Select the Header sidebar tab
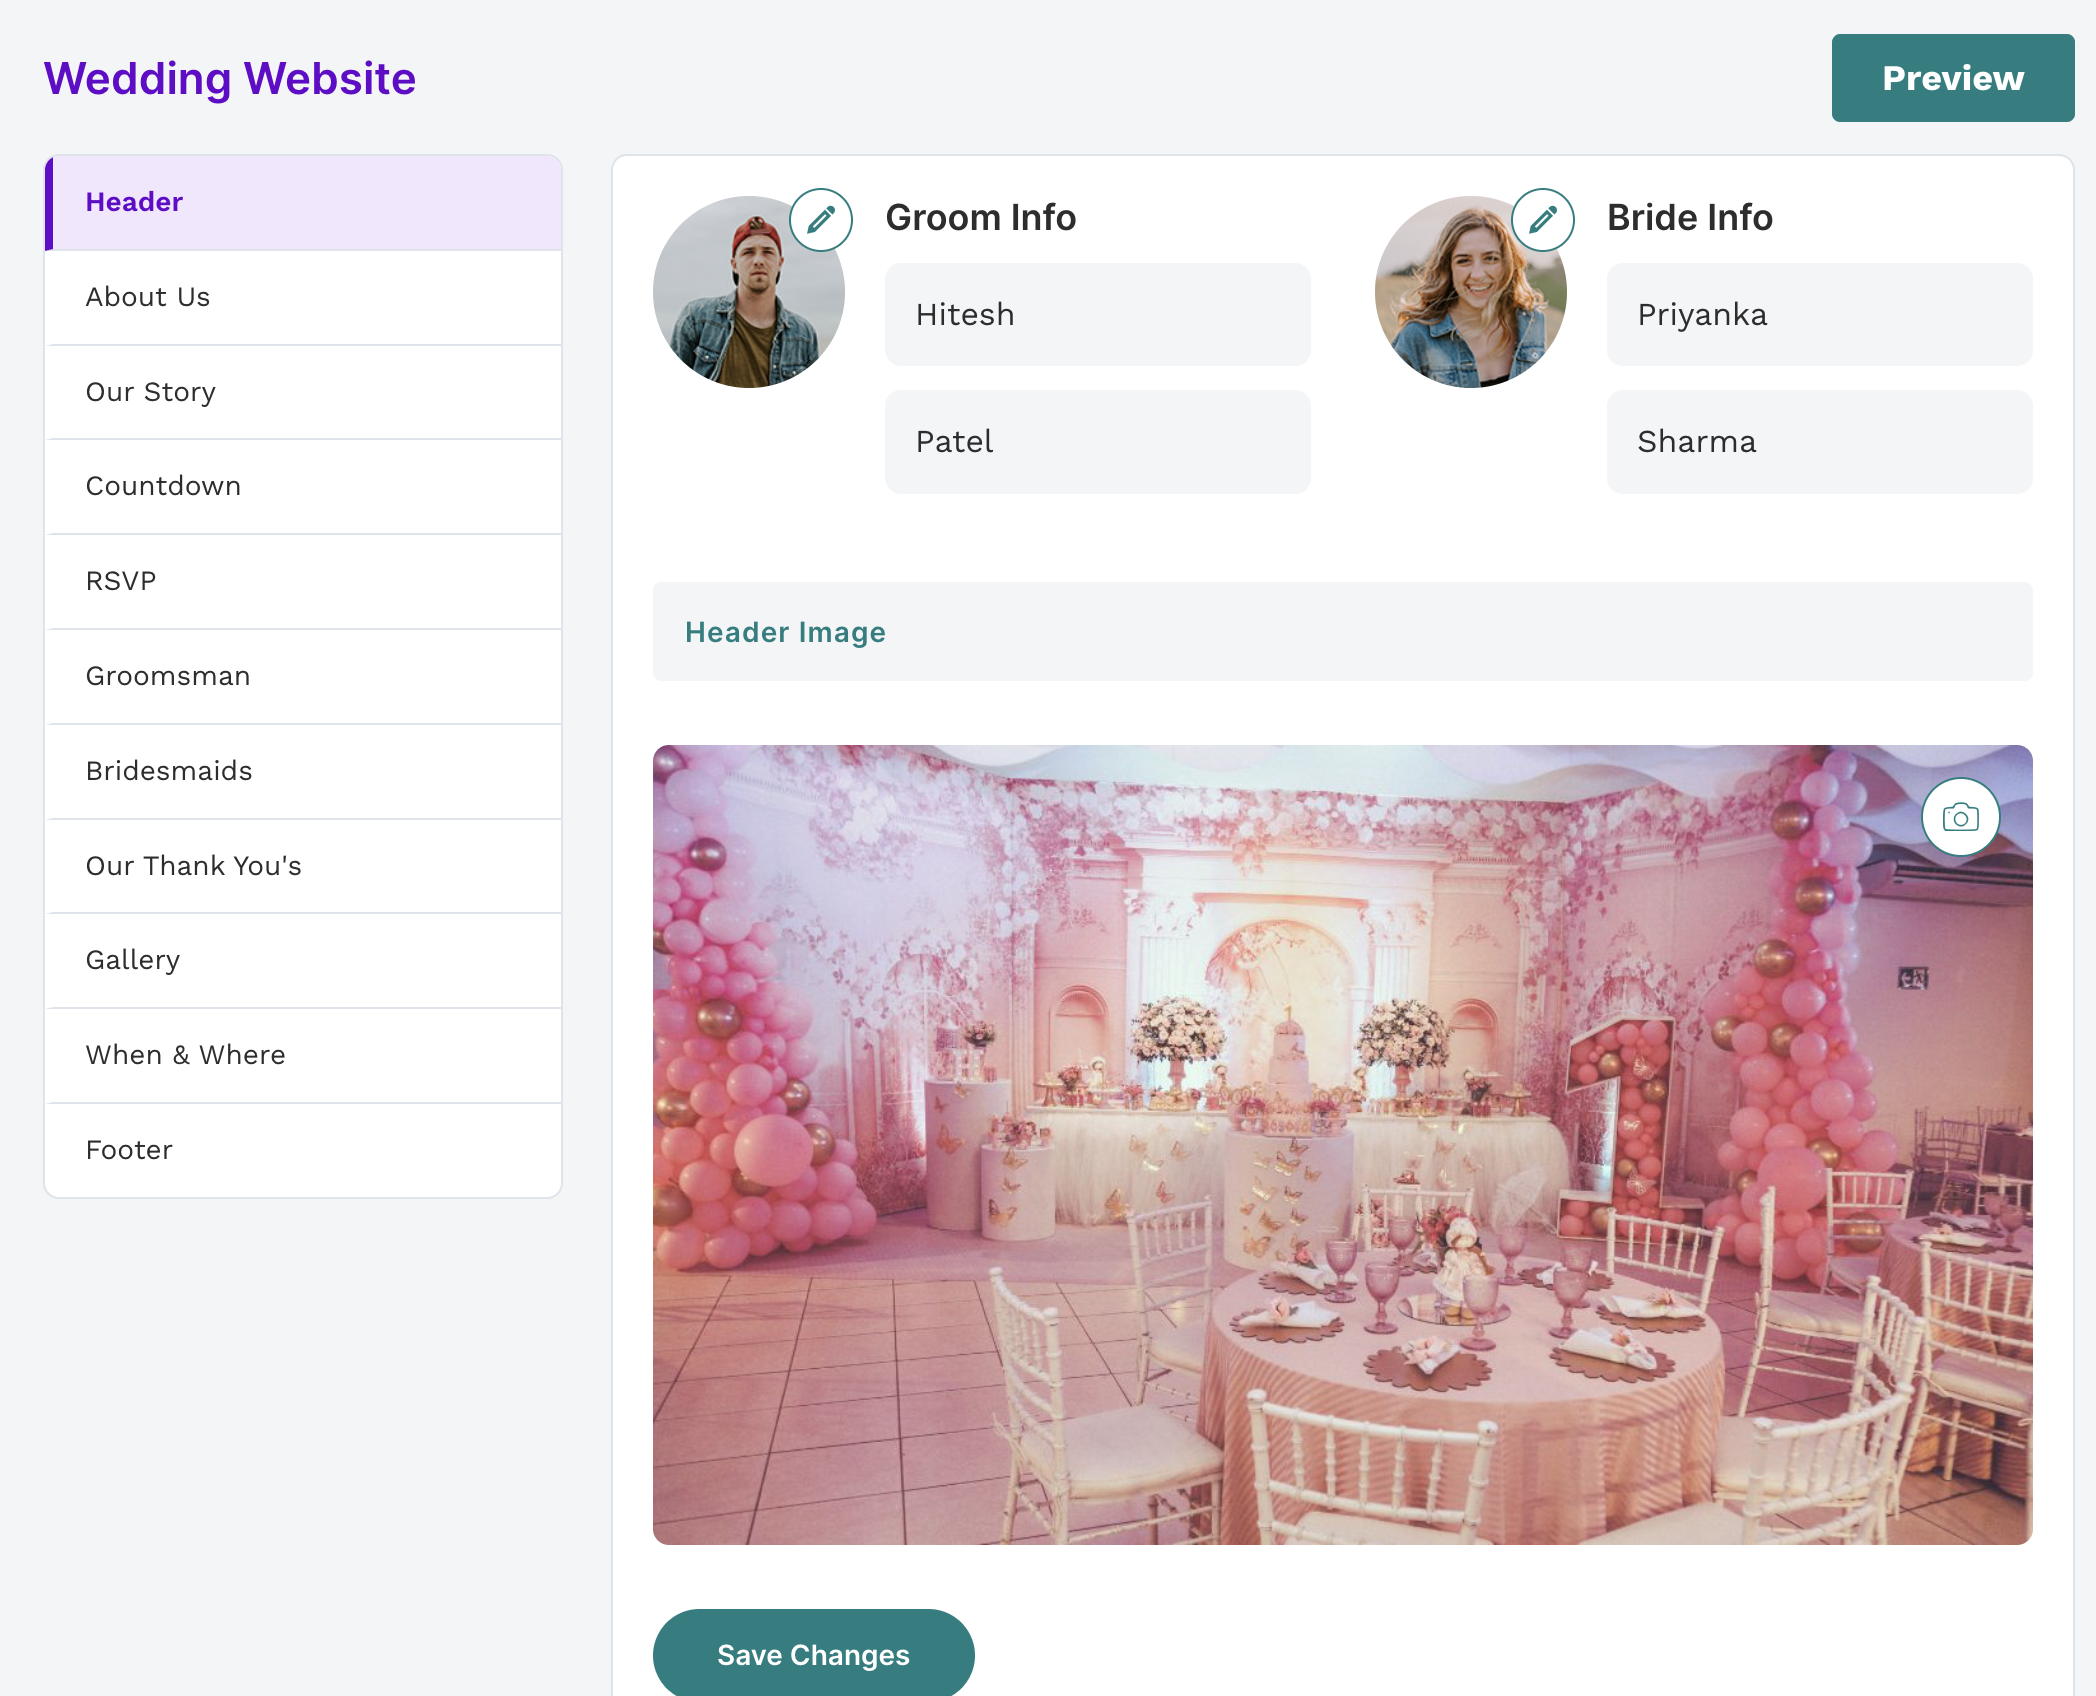2096x1696 pixels. [303, 202]
